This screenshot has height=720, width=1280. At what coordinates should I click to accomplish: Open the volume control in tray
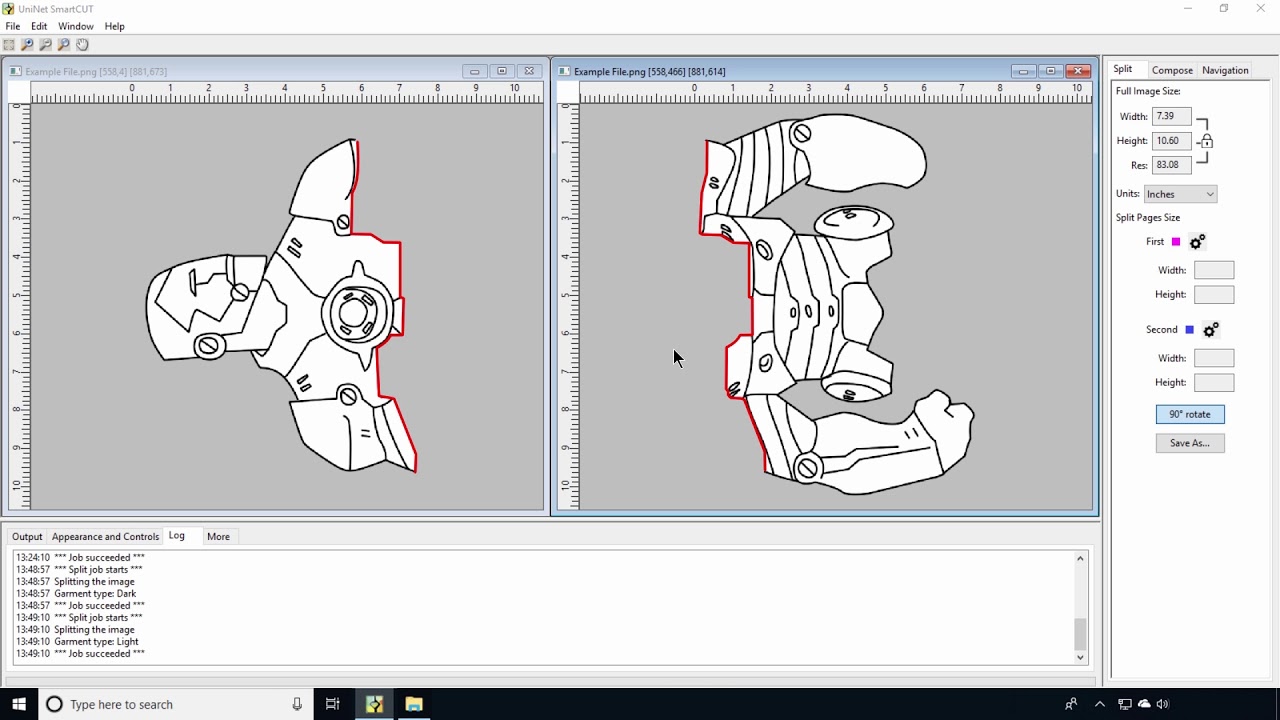click(x=1162, y=704)
